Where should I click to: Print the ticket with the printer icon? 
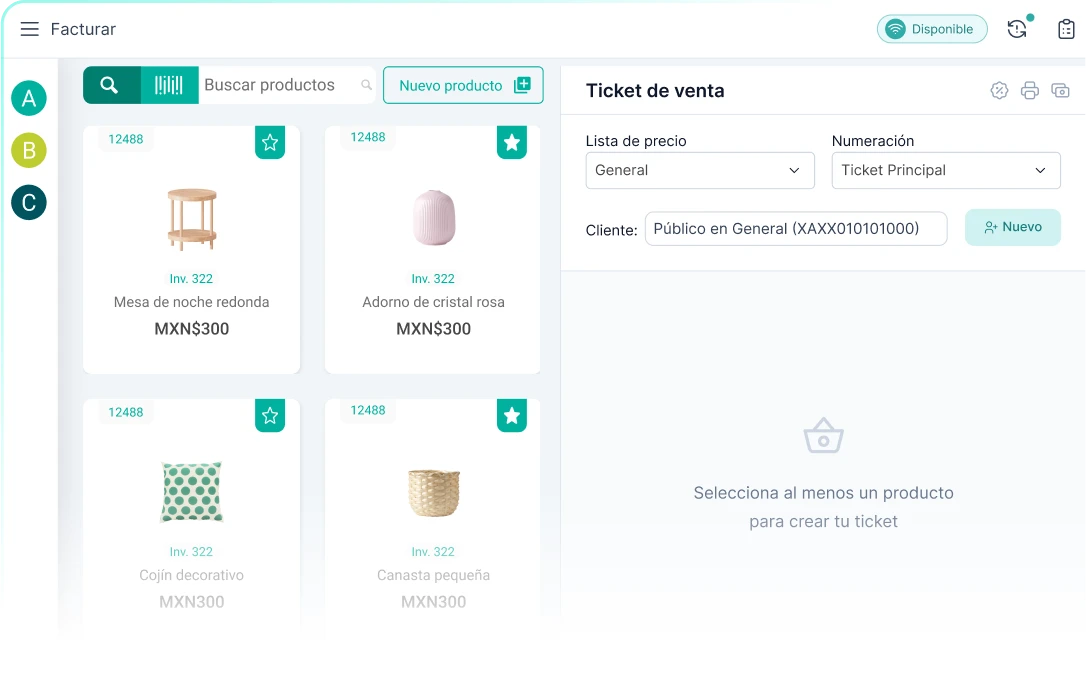pos(1030,91)
